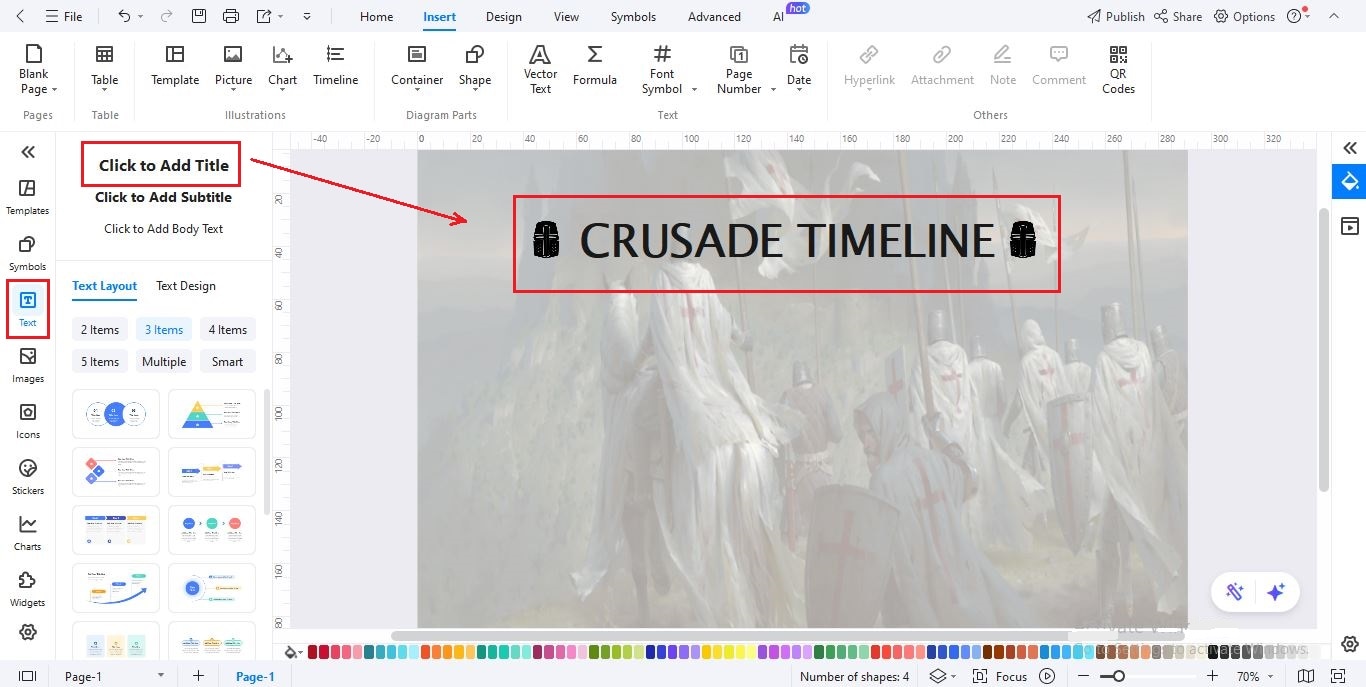Open AI assistant sparkle button
This screenshot has height=687, width=1366.
[1275, 592]
